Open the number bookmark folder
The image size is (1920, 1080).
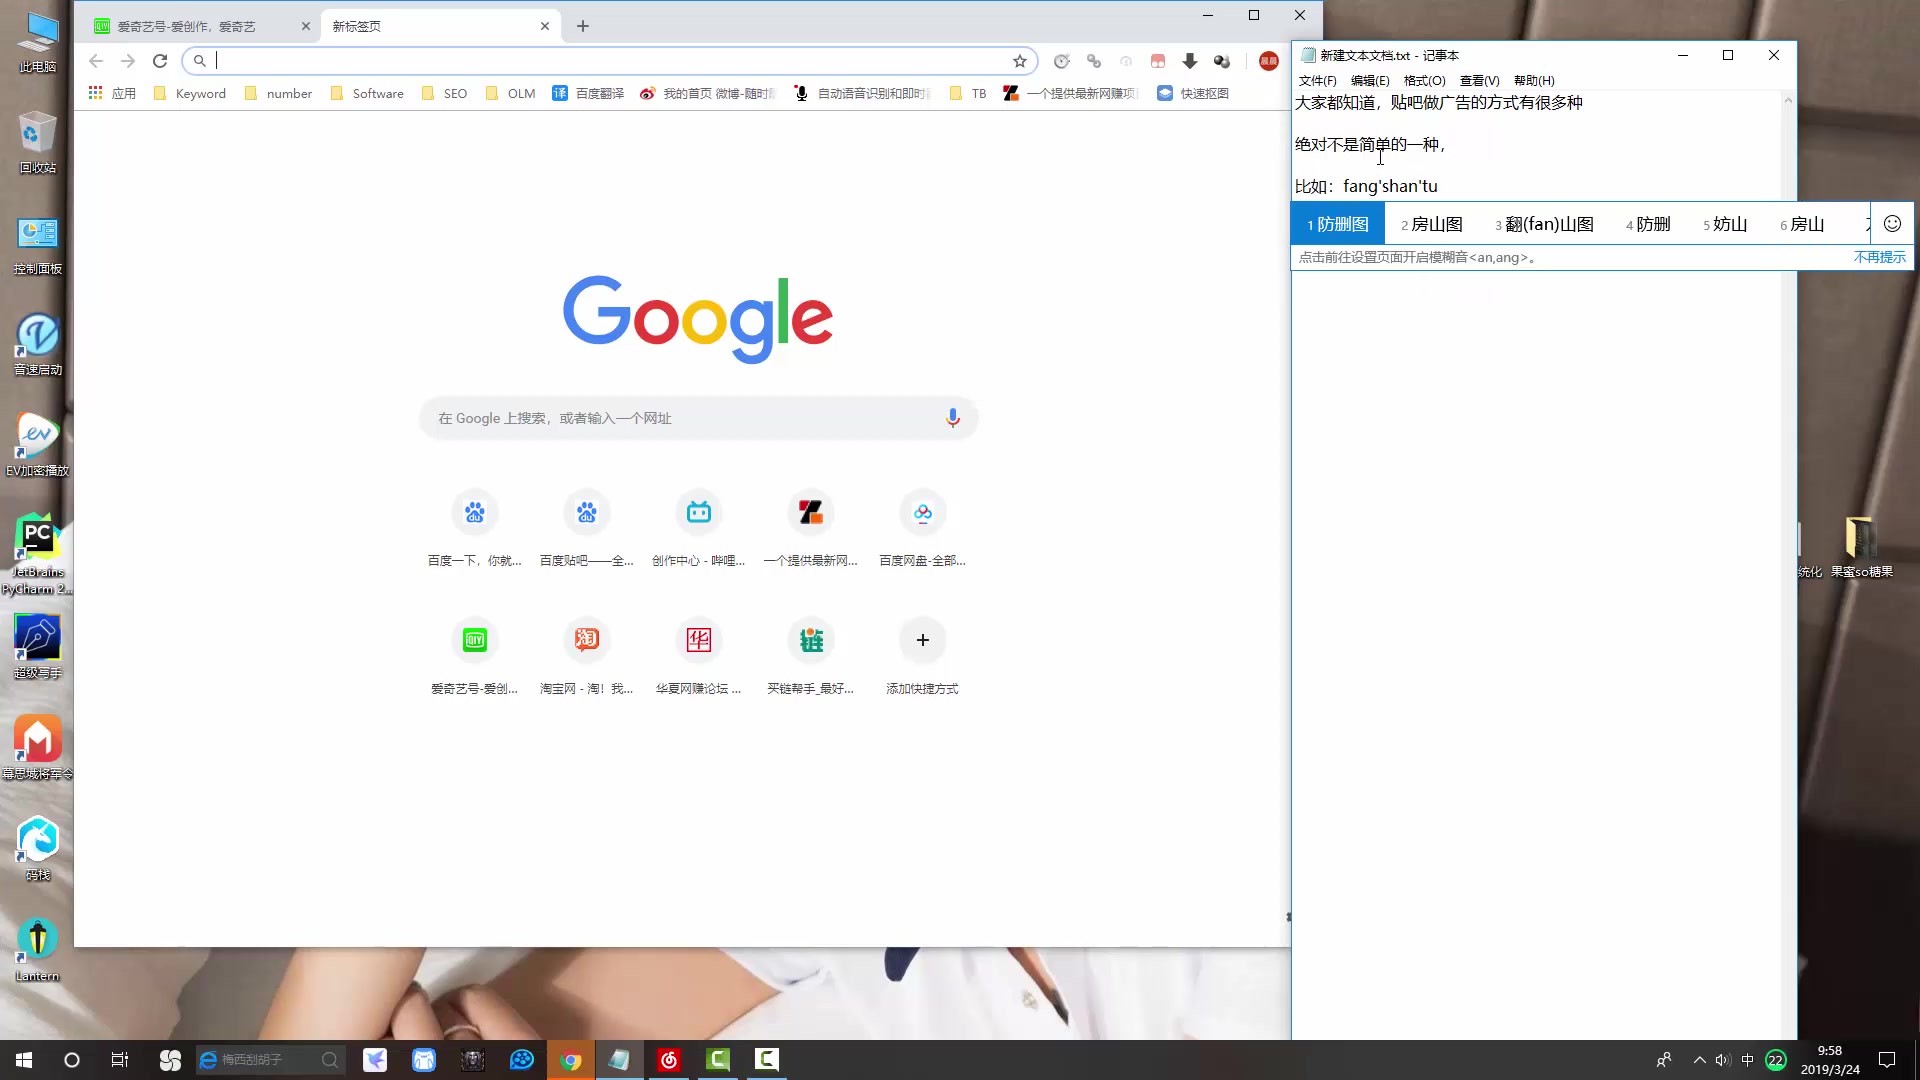279,93
